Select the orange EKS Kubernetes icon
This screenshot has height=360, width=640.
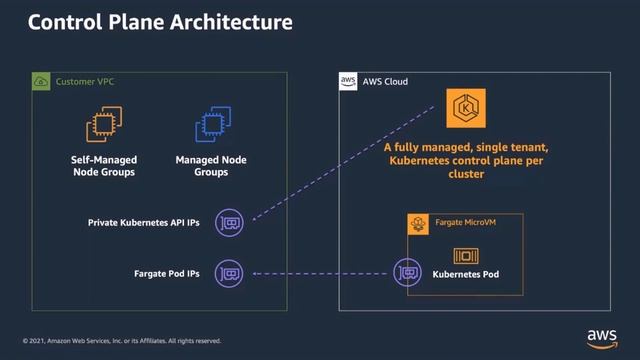(466, 108)
